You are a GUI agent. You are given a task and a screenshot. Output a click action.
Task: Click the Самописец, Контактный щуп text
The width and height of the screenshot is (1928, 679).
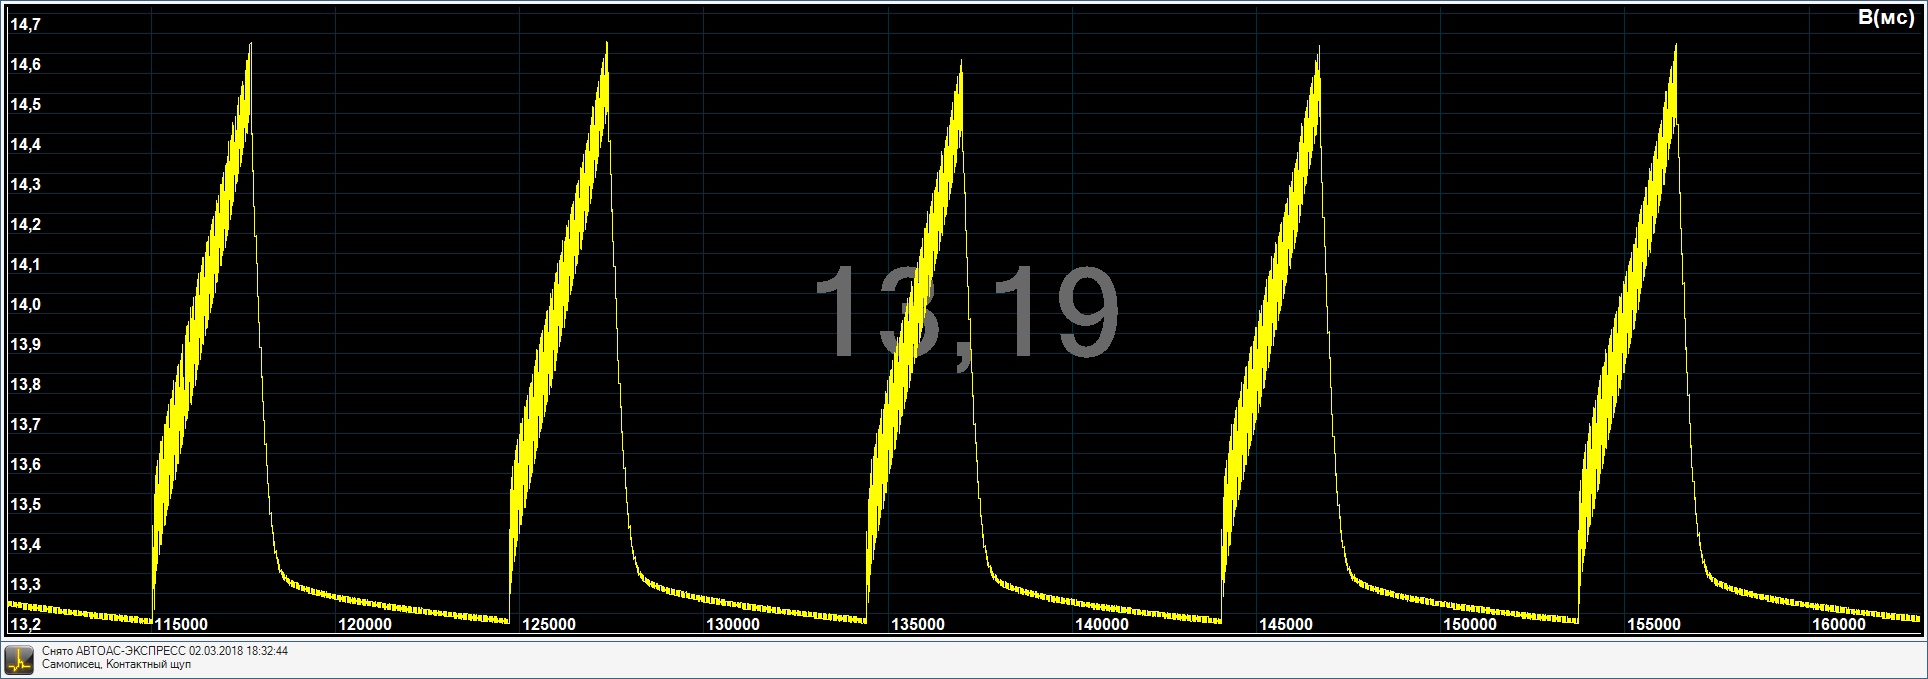coord(116,665)
